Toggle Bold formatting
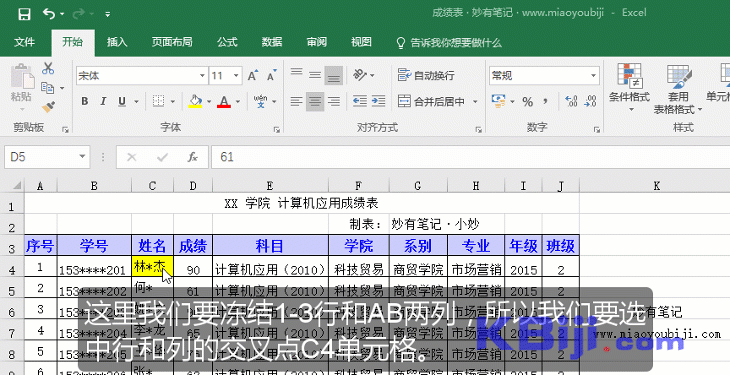 [x=84, y=101]
